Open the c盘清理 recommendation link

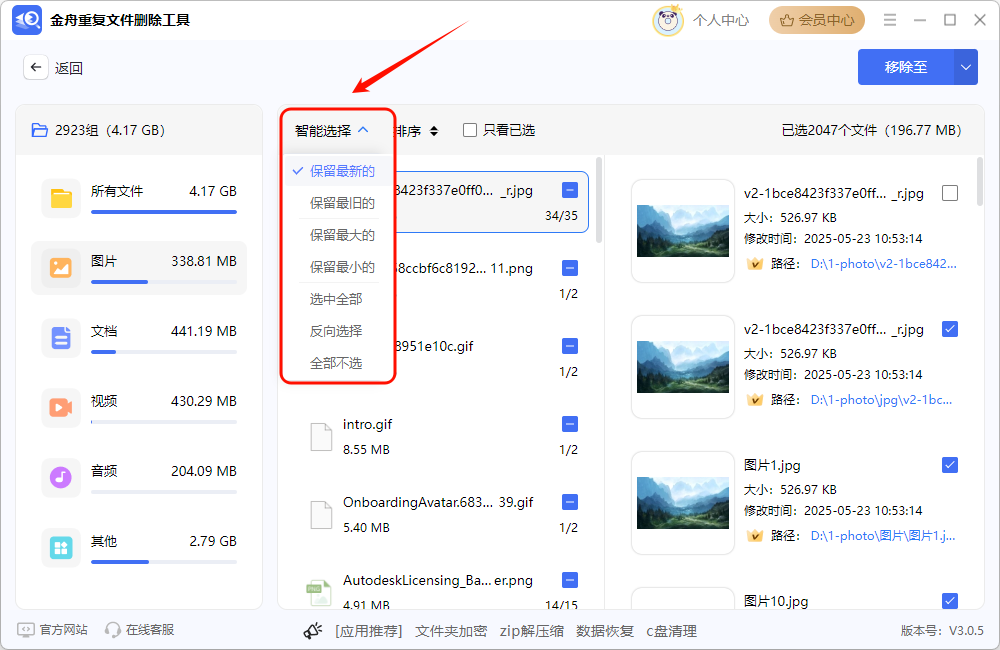point(672,631)
